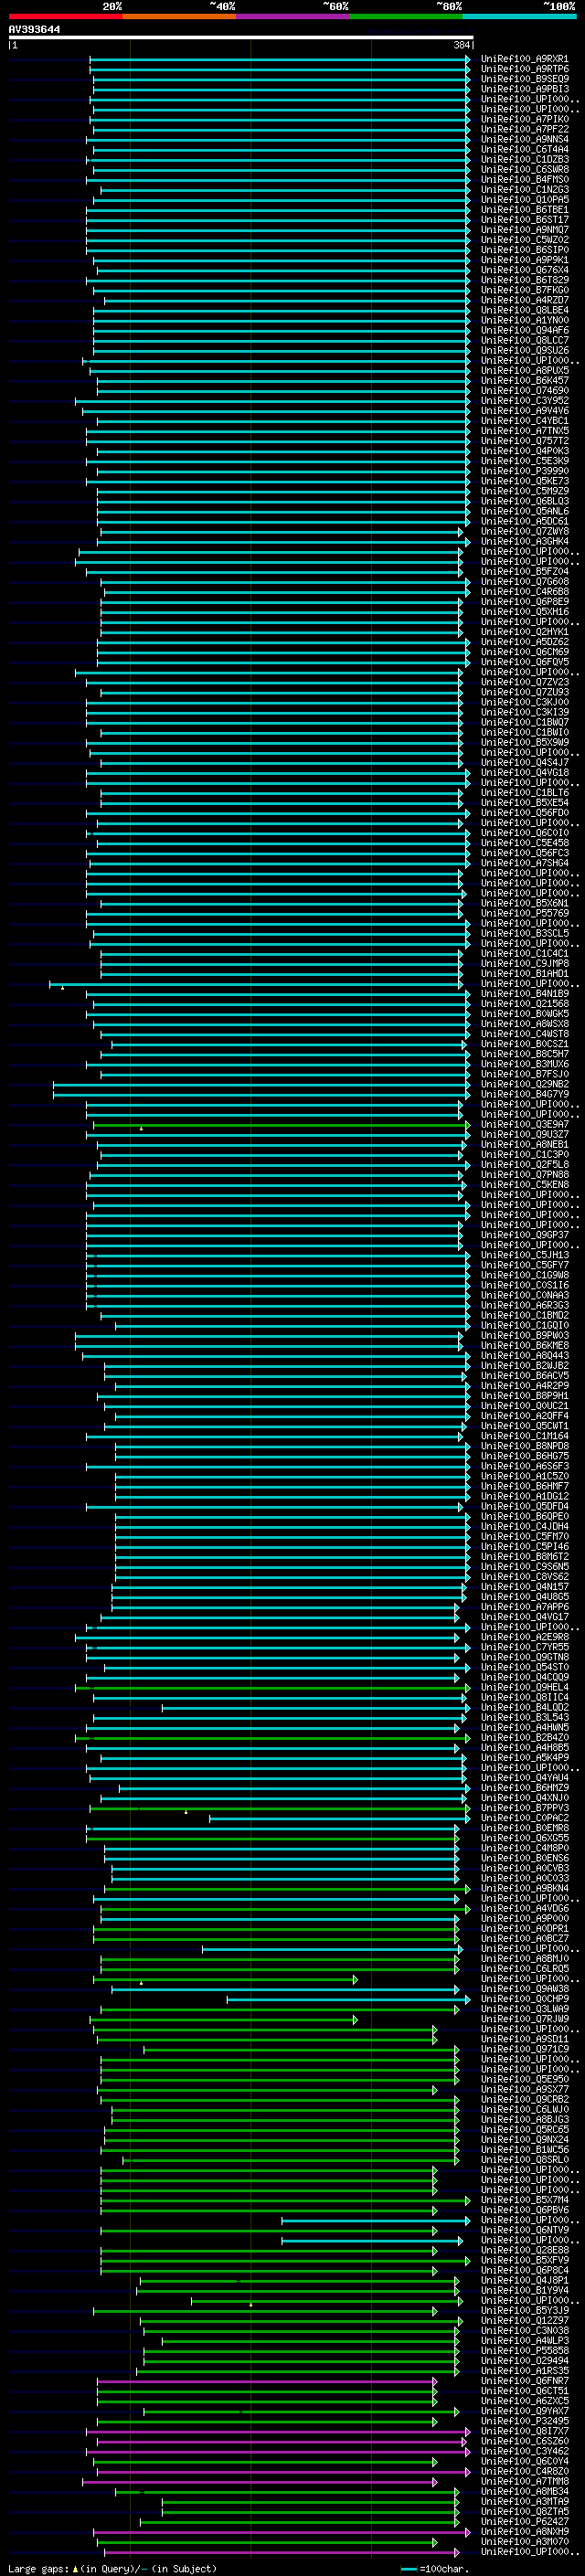Click hit UniRef100_C3Y952

click(525, 400)
